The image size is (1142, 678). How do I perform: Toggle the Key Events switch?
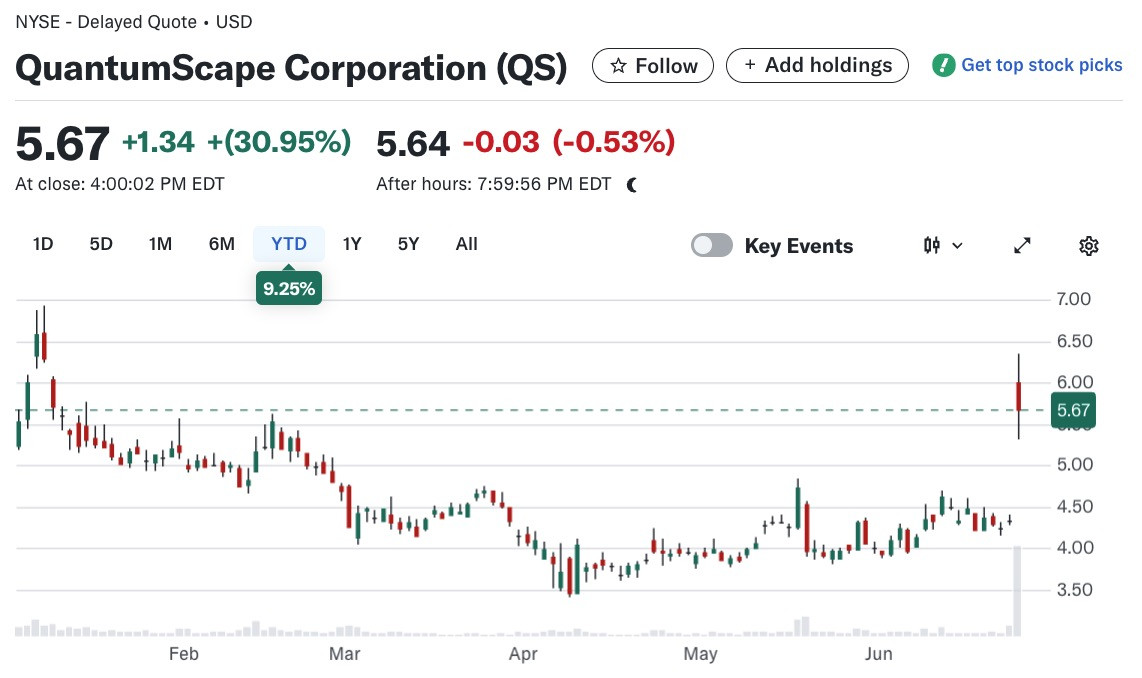(x=712, y=245)
